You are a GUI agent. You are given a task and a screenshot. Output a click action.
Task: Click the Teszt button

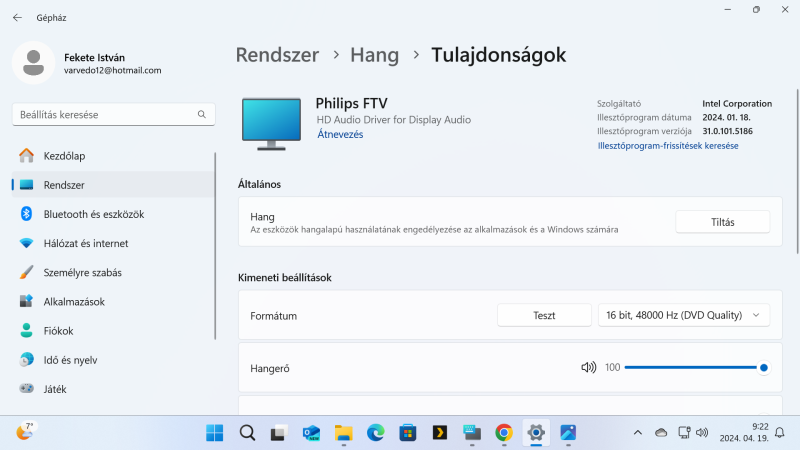tap(544, 315)
